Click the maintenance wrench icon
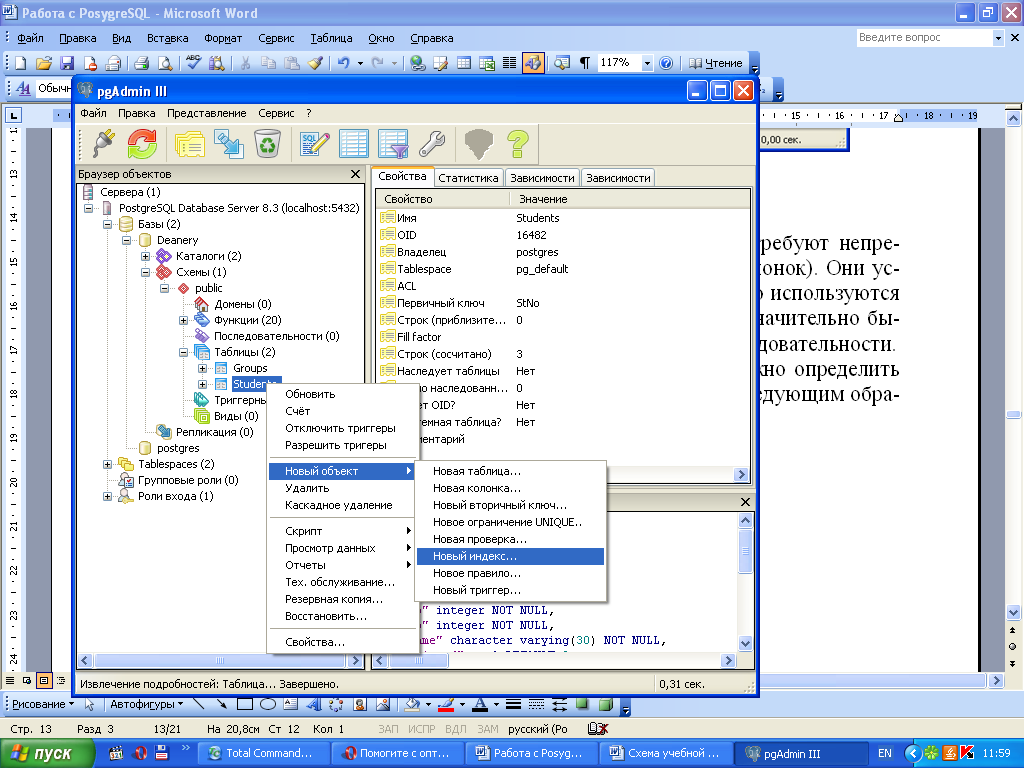The height and width of the screenshot is (768, 1024). pos(432,143)
